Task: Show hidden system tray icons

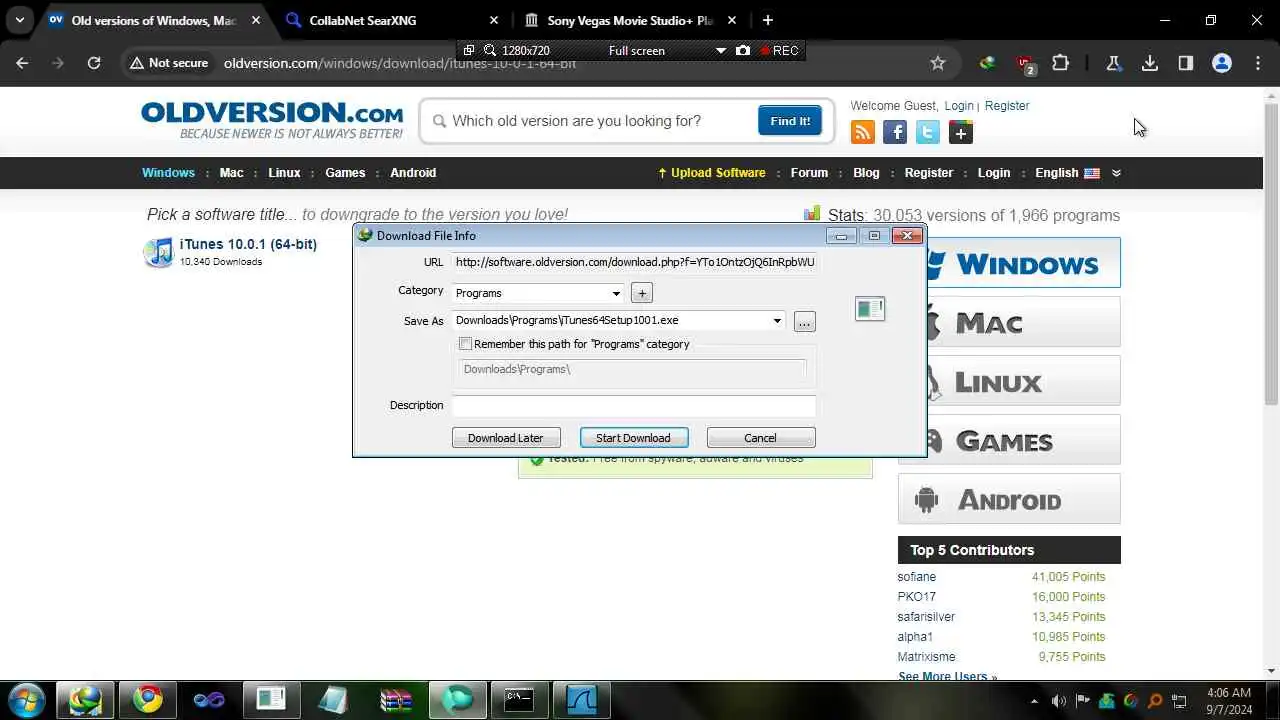Action: tap(1035, 701)
